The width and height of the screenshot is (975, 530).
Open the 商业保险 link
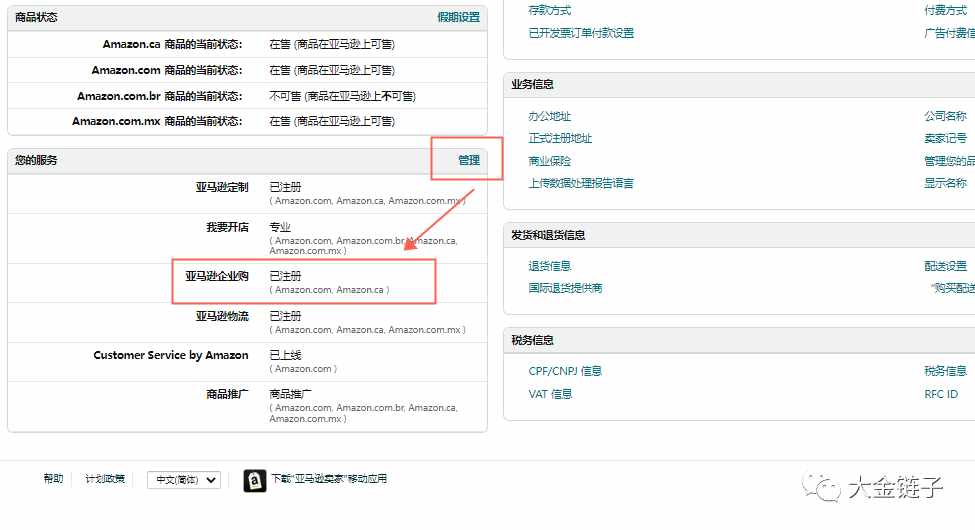[x=549, y=161]
